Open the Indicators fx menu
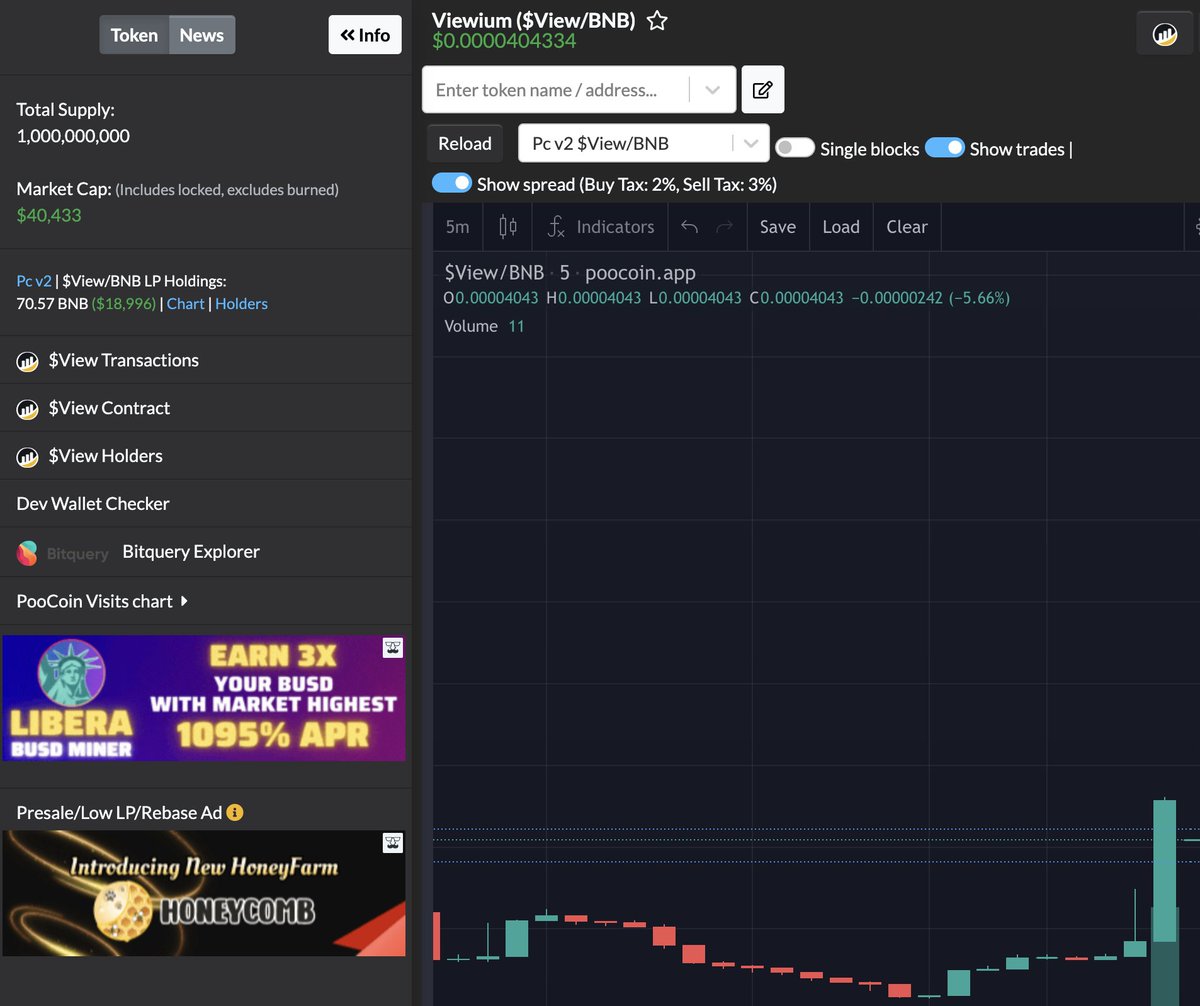 pos(600,227)
